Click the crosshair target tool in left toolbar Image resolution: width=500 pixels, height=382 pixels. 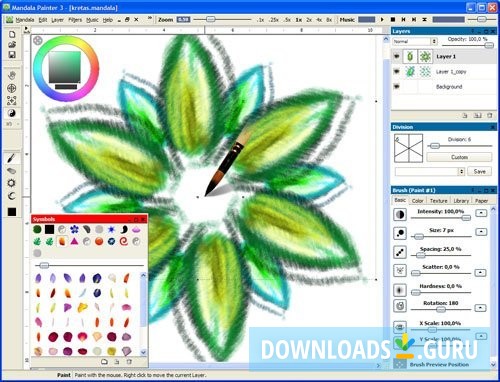(x=12, y=88)
